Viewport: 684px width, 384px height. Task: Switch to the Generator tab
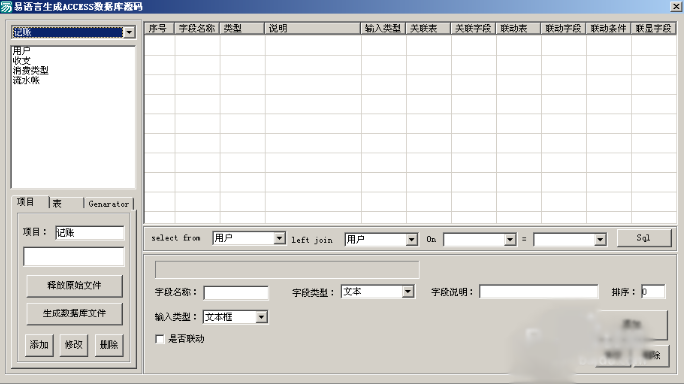coord(109,204)
